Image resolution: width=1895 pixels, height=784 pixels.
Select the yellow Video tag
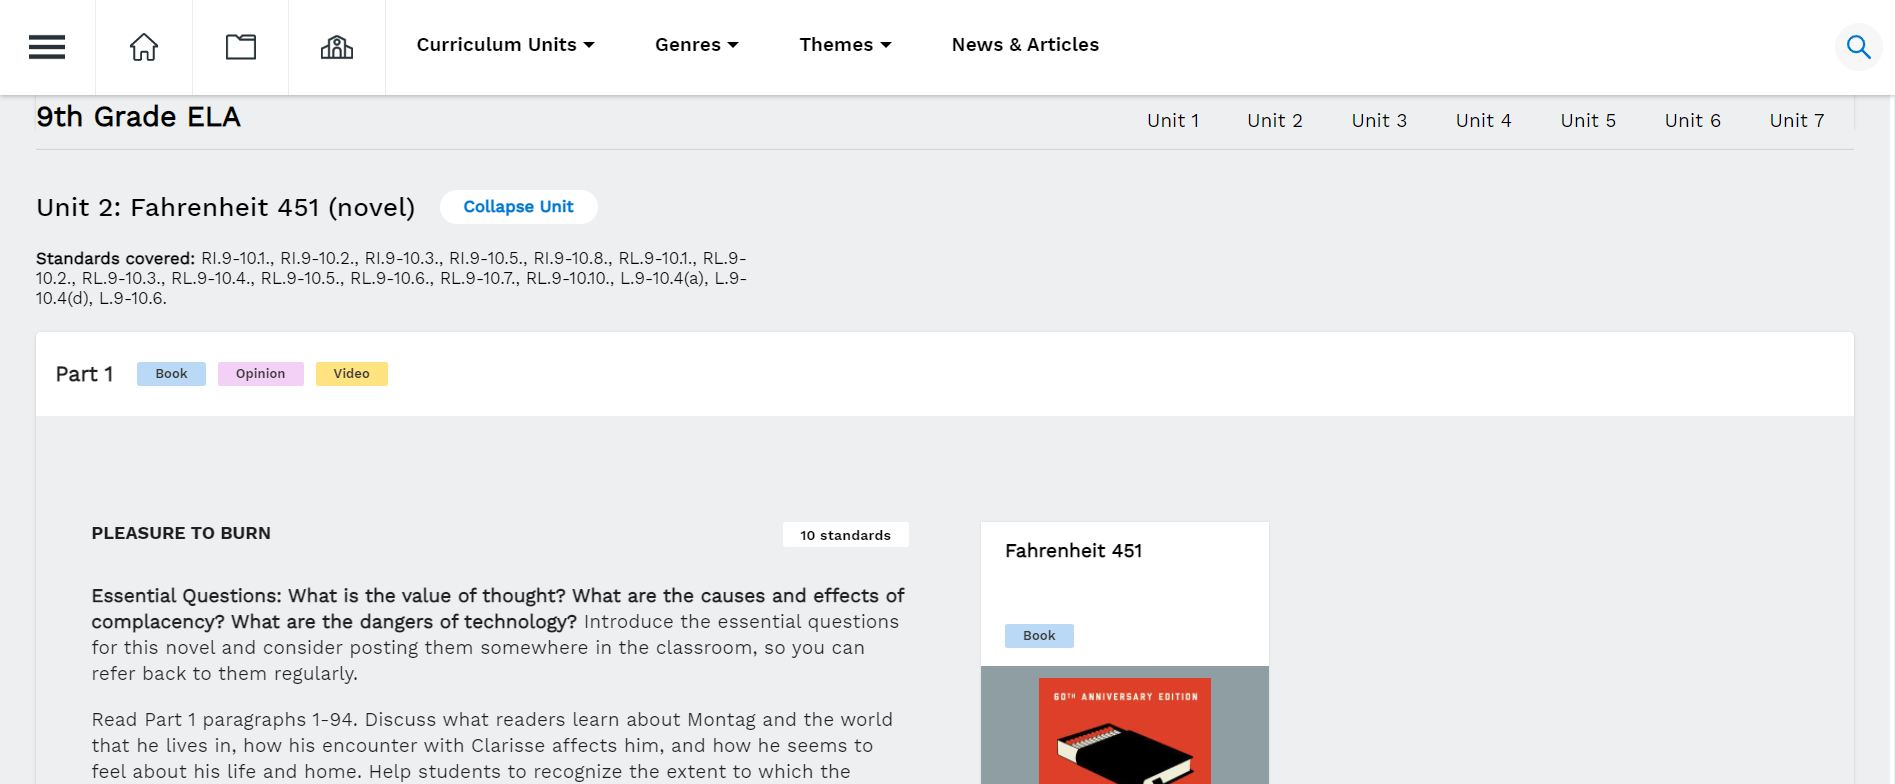(351, 374)
